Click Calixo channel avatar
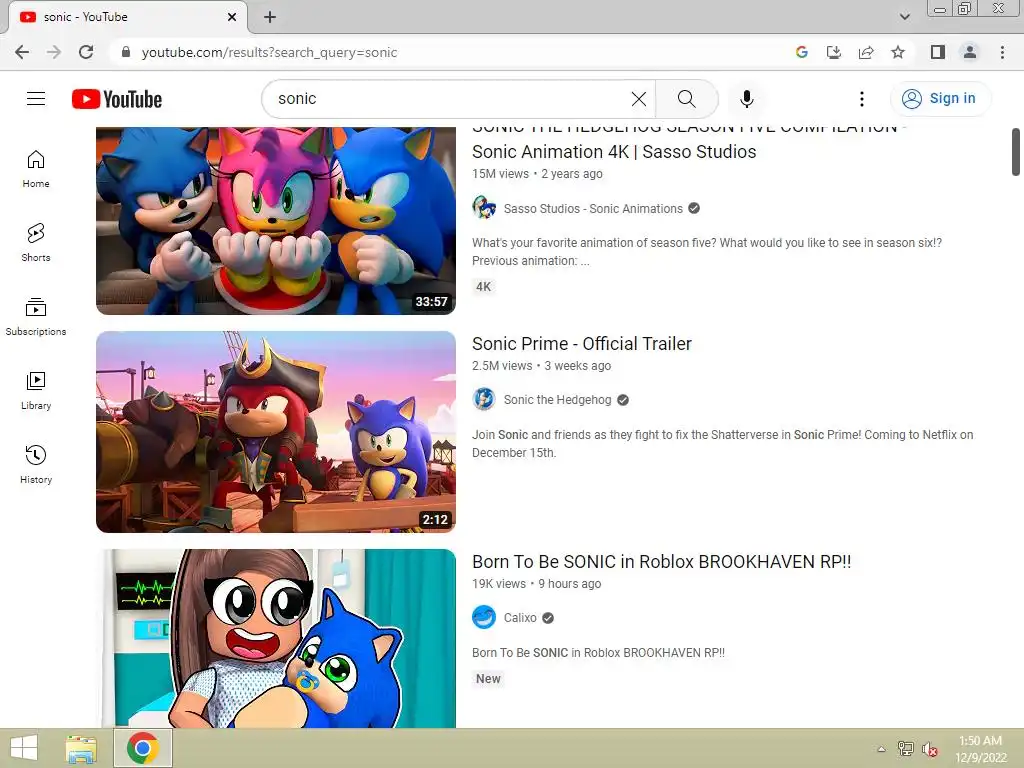 [484, 617]
